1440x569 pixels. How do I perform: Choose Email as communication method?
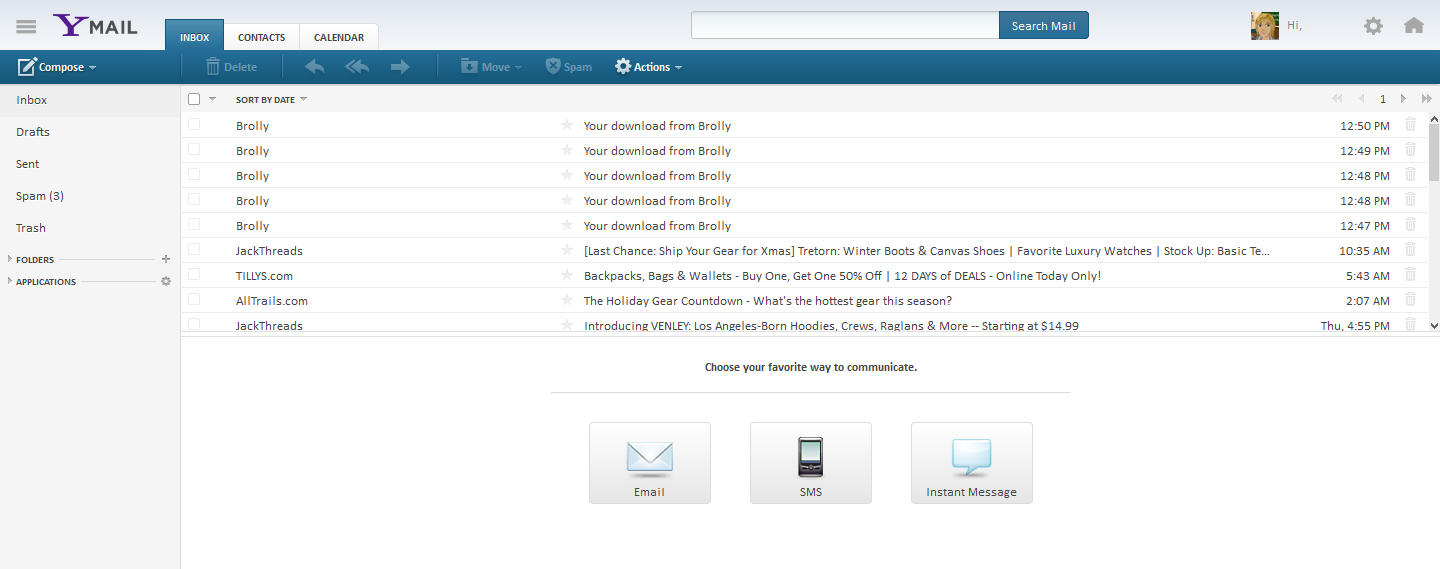pos(650,462)
